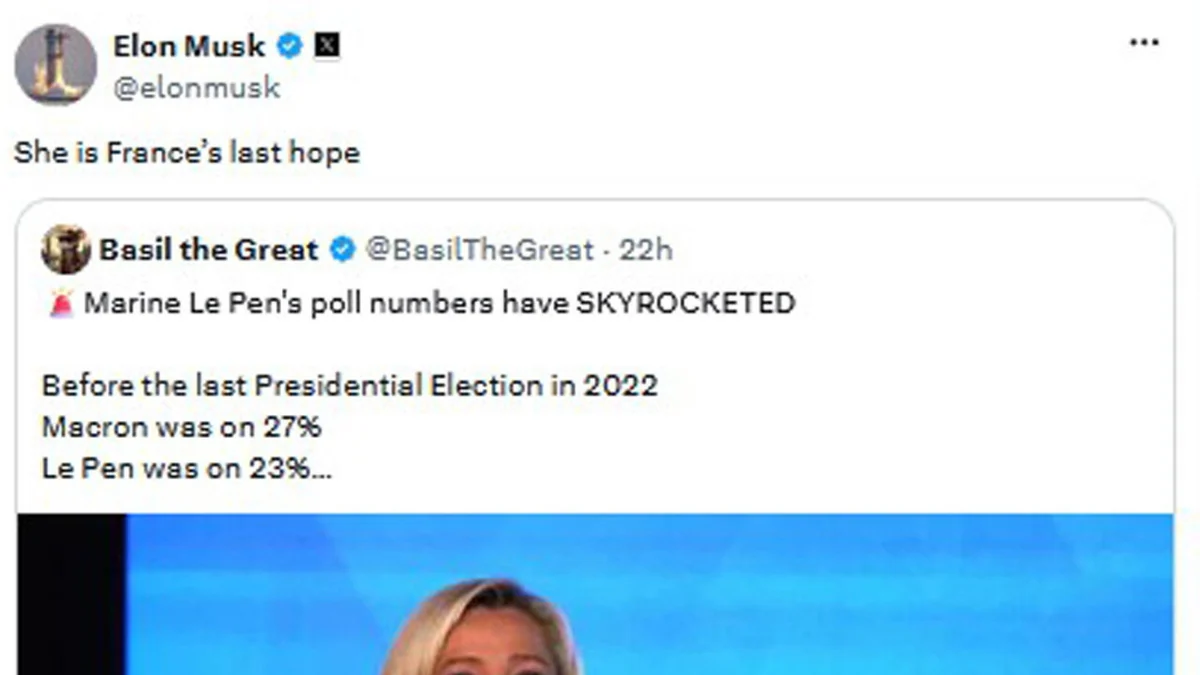1200x675 pixels.
Task: Open the Elon Musk display name link
Action: (189, 46)
